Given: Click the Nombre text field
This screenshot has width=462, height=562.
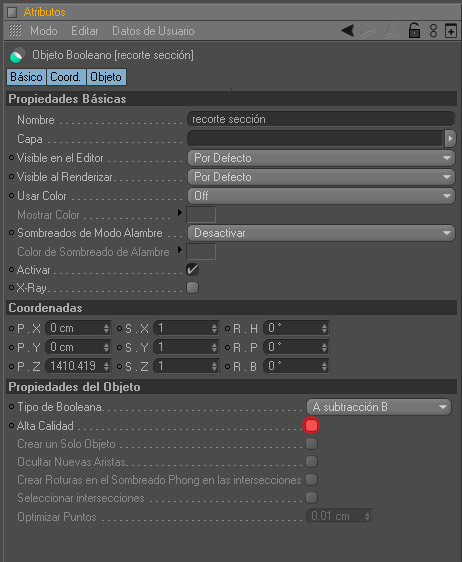Looking at the screenshot, I should coord(321,119).
